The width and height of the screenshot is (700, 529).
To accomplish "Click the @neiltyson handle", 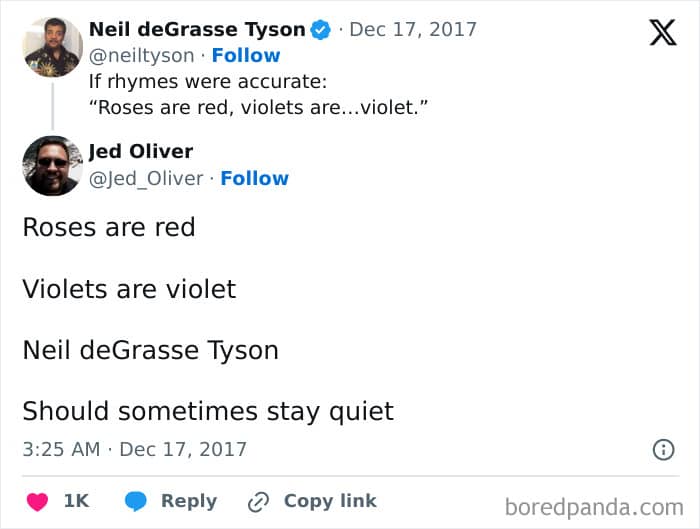I will tap(142, 56).
